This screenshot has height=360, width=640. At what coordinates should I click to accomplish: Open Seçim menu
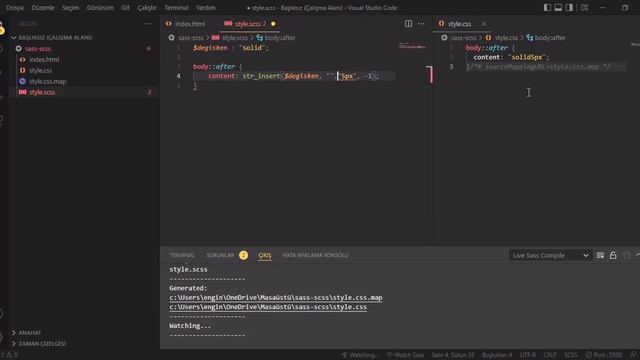click(x=70, y=7)
